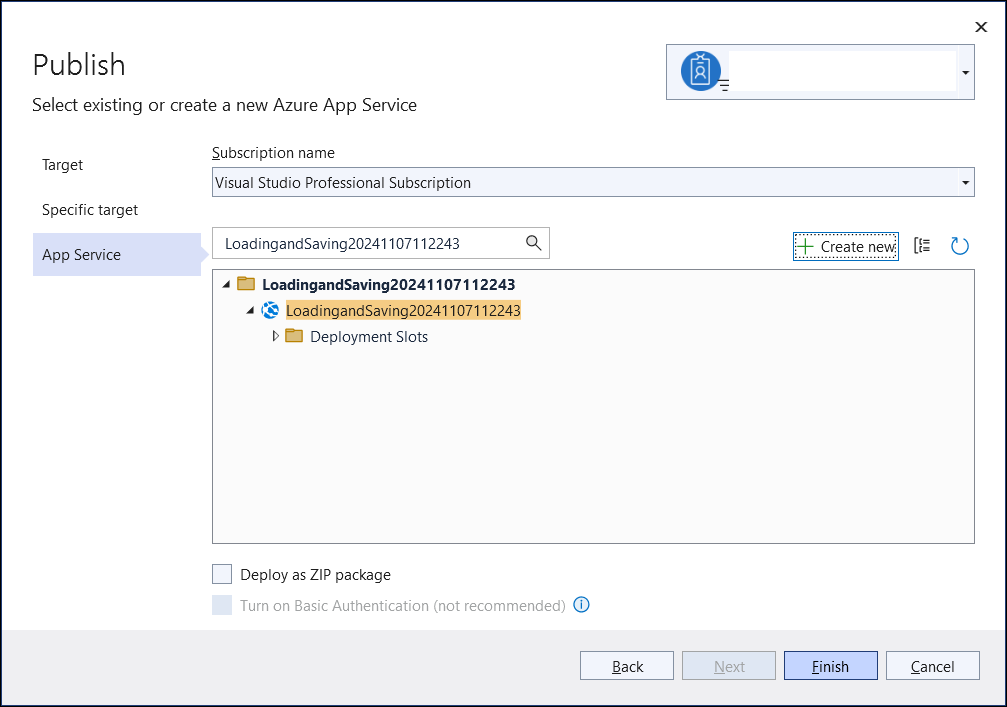Viewport: 1007px width, 707px height.
Task: Collapse the LoadingandSaving20241107112243 resource group folder
Action: (226, 284)
